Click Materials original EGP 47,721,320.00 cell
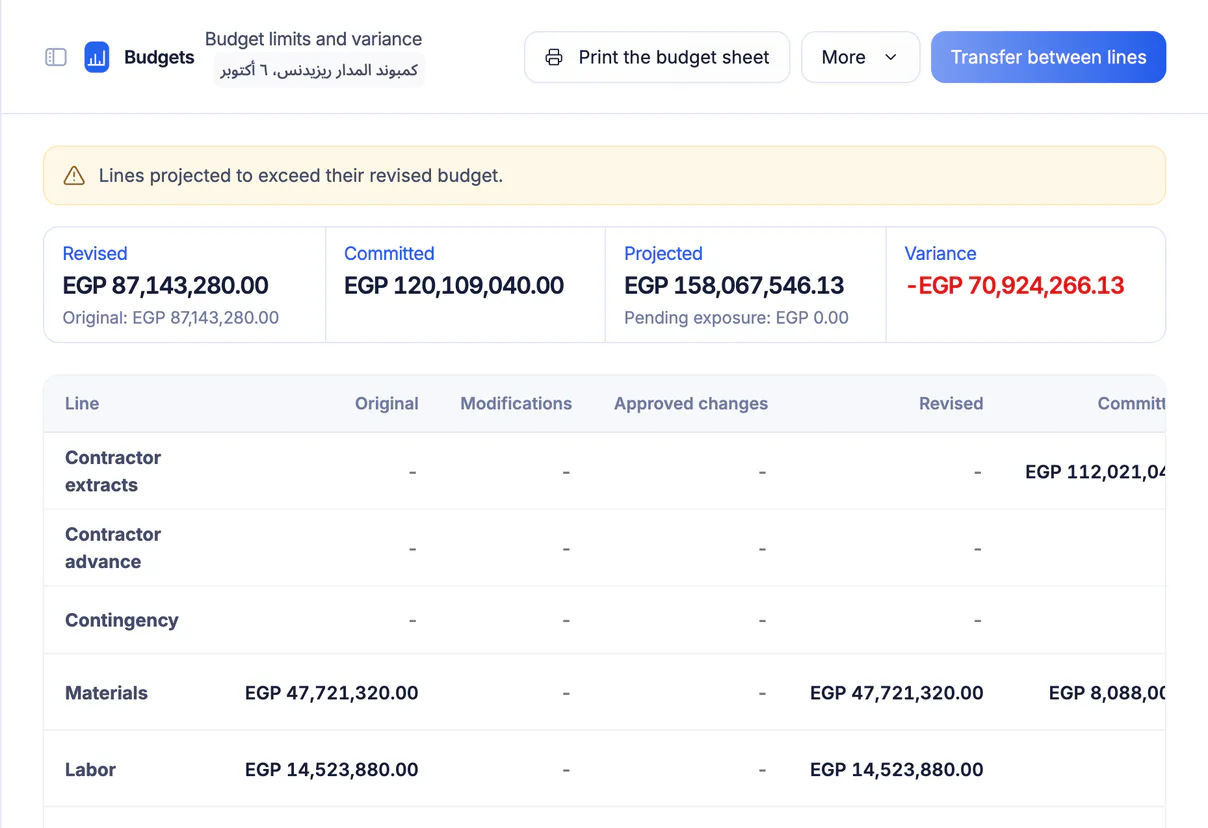The width and height of the screenshot is (1208, 828). tap(331, 693)
